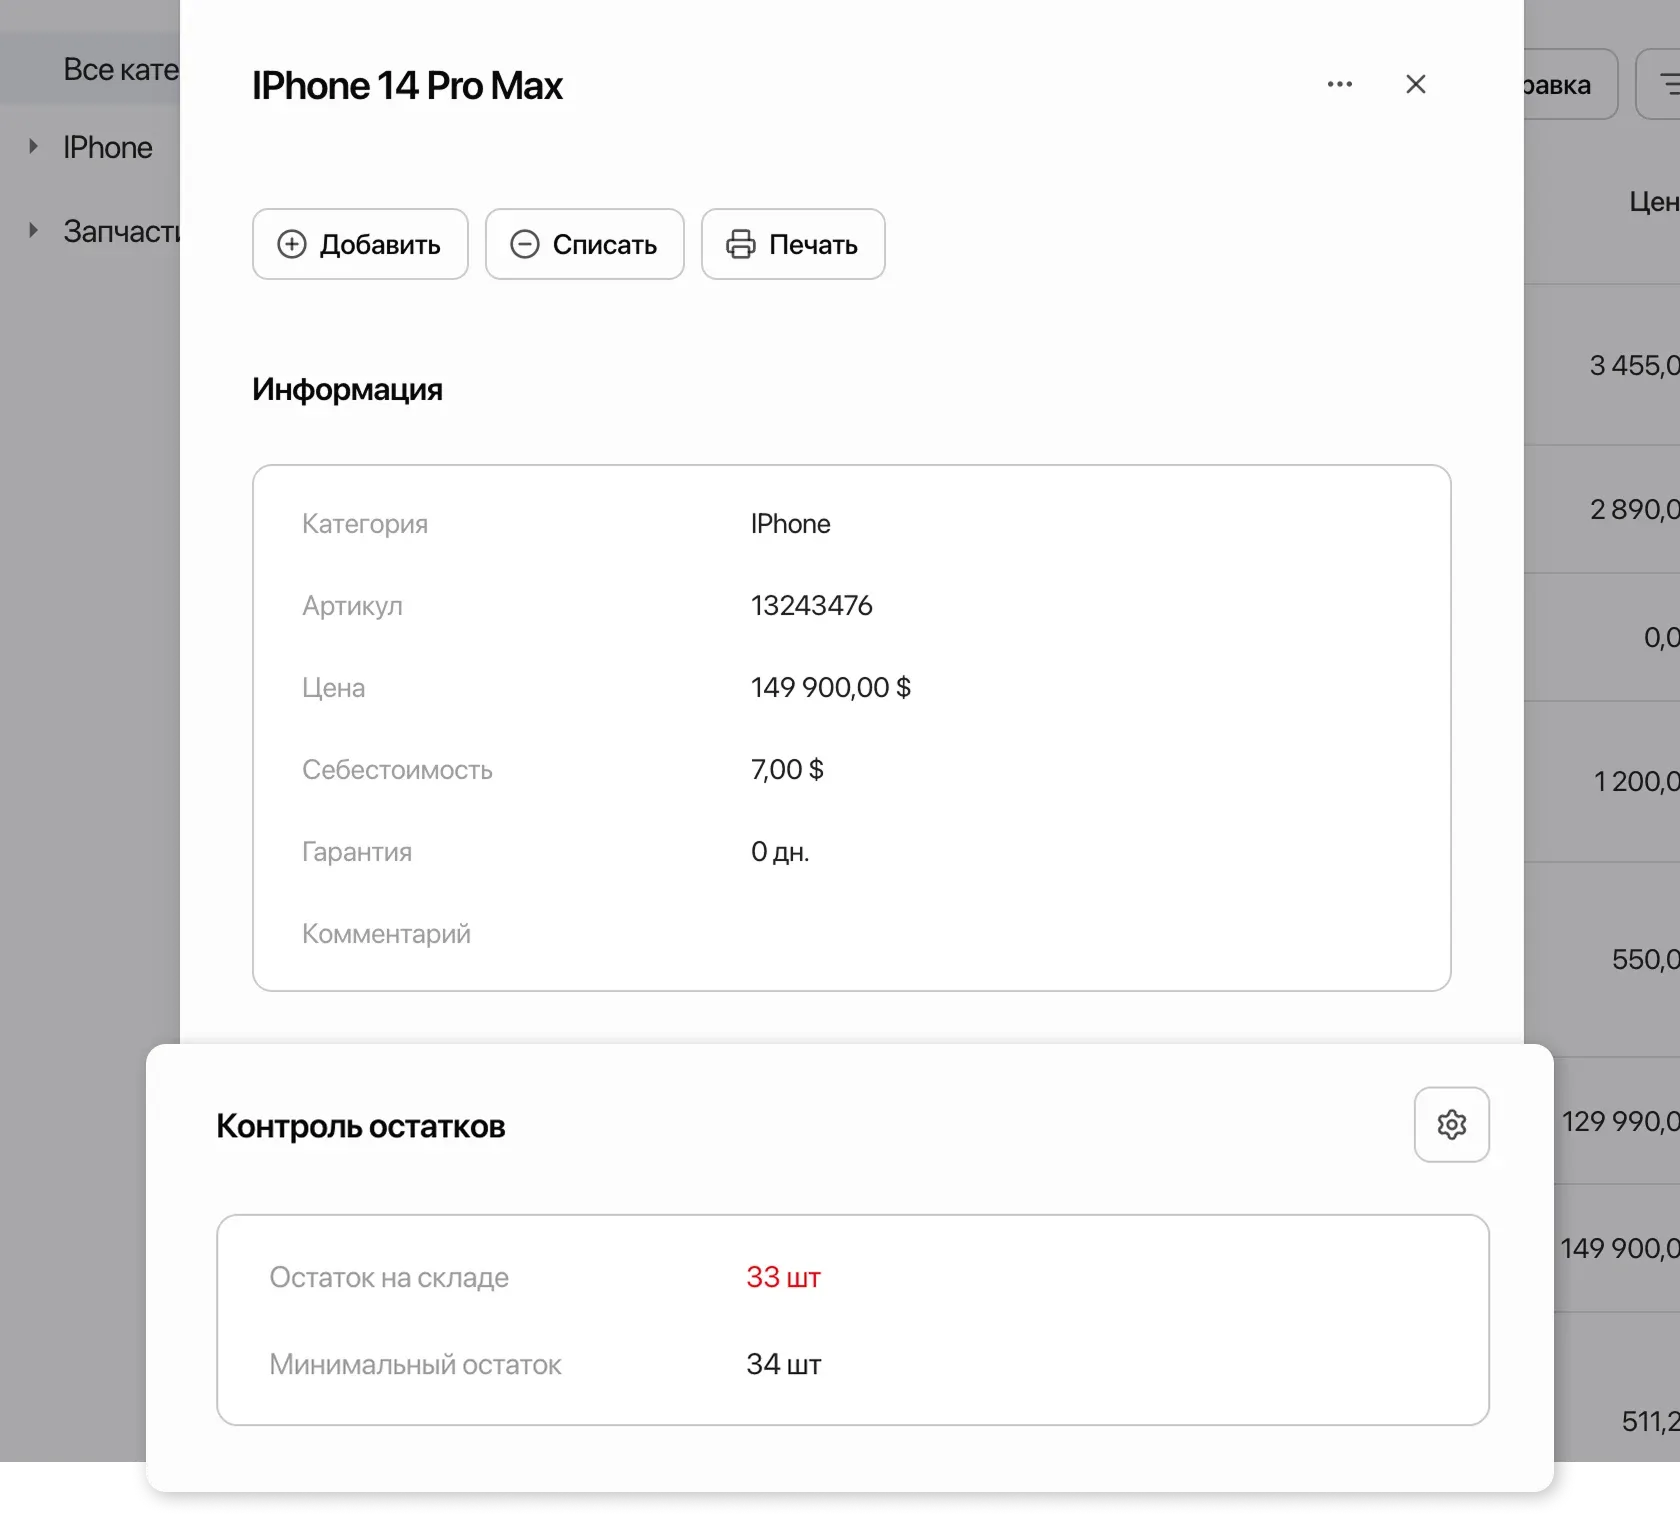Select the printer icon next to Печать
The height and width of the screenshot is (1516, 1680).
740,244
